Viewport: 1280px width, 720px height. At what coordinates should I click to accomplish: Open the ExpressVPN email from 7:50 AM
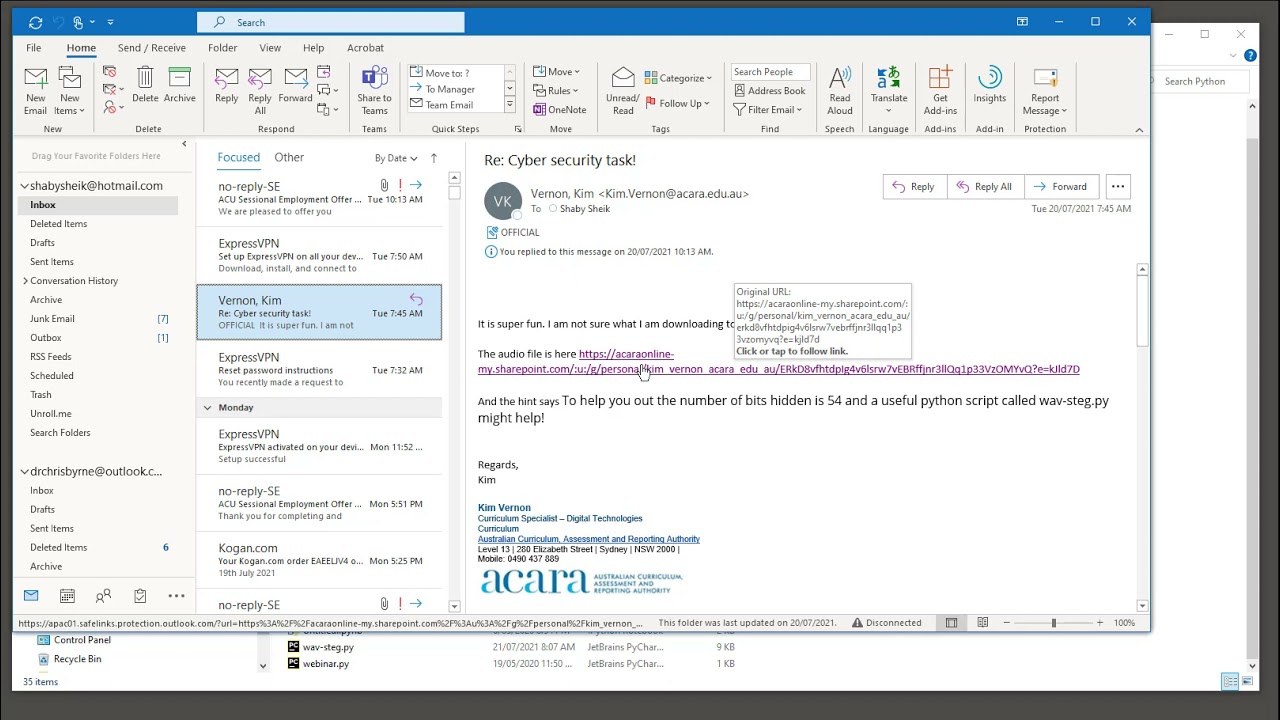pyautogui.click(x=319, y=256)
